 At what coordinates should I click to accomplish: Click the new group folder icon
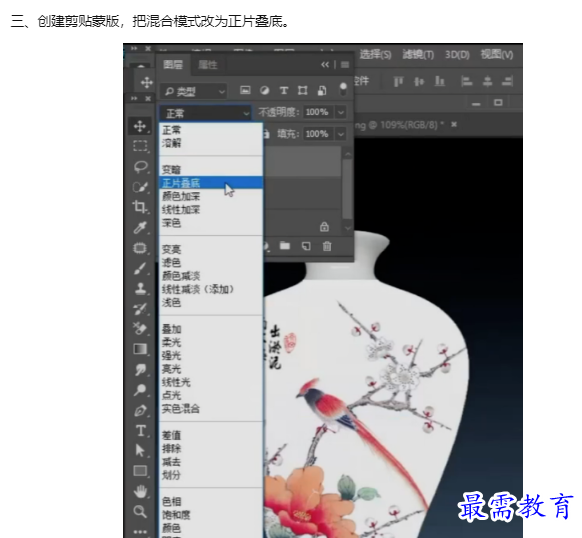click(285, 246)
